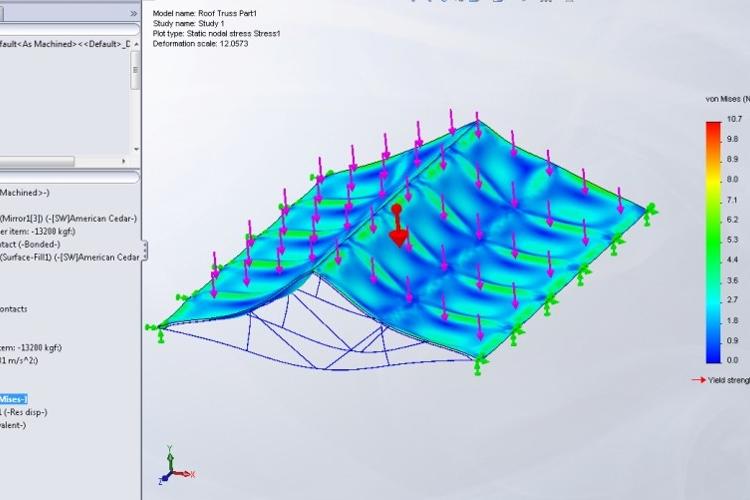This screenshot has height=500, width=750.
Task: Click the 'Study name: Study 1' annotation
Action: coord(188,23)
